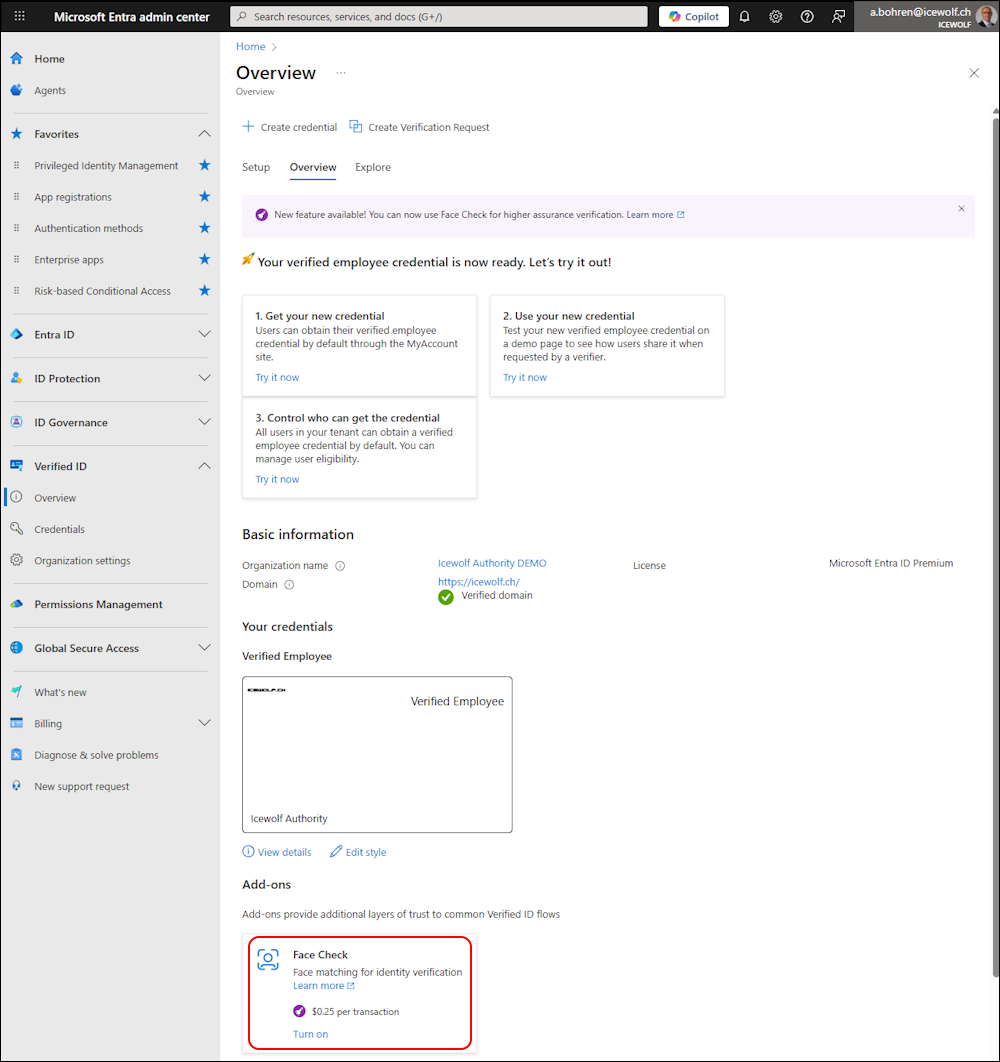Image resolution: width=1000 pixels, height=1062 pixels.
Task: Open https://icewolf.ch/ domain link
Action: [478, 582]
